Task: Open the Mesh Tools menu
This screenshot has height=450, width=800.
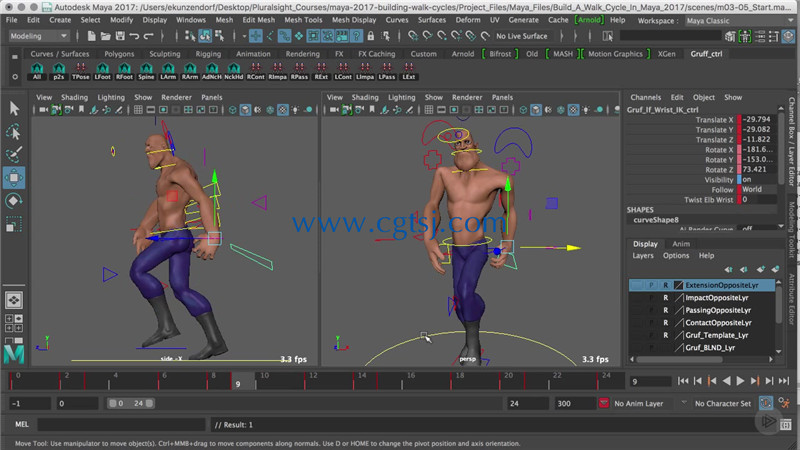Action: (303, 20)
